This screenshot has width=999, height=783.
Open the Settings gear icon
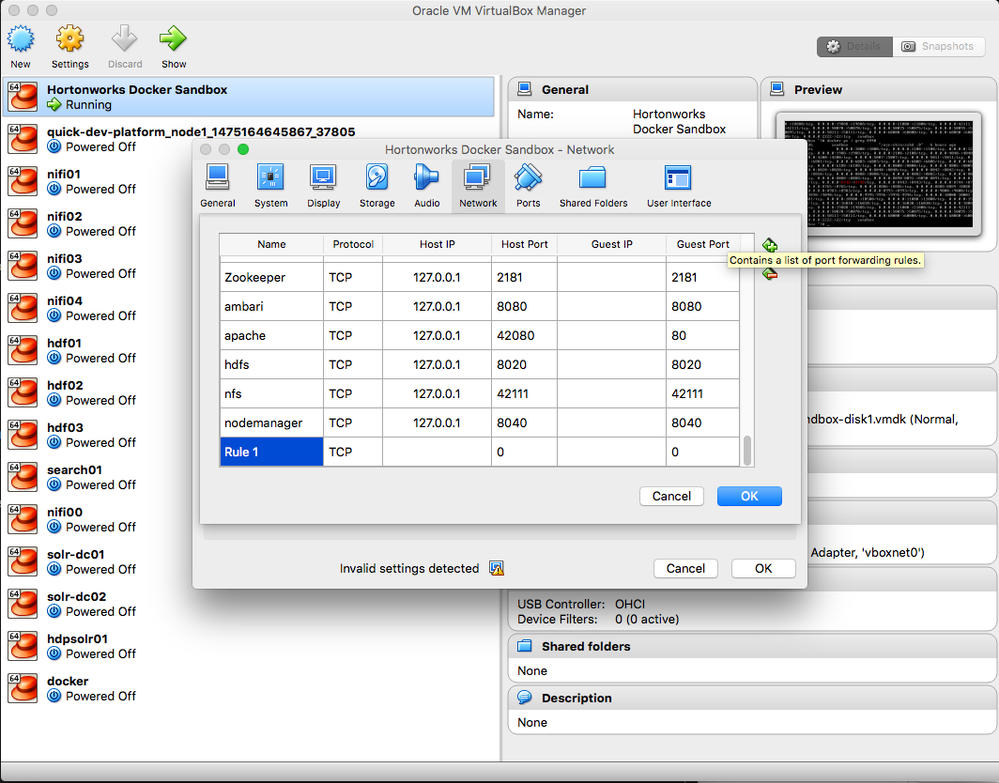coord(69,40)
